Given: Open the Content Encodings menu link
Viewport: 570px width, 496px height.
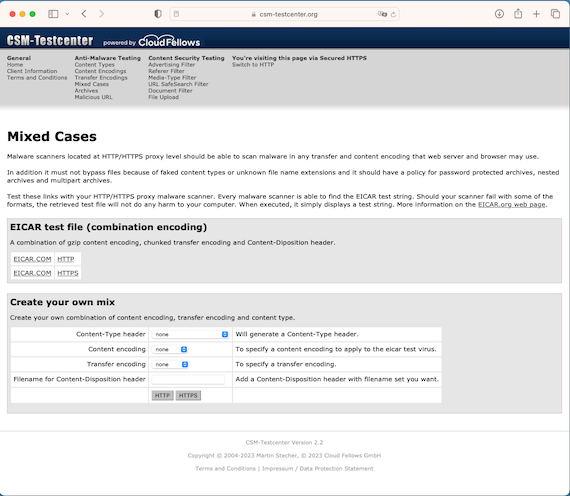Looking at the screenshot, I should click(100, 71).
